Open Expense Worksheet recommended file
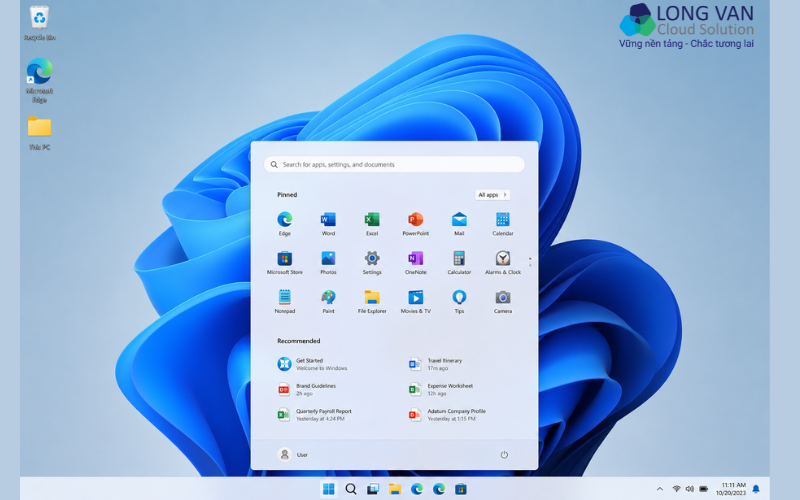The image size is (800, 500). tap(441, 390)
